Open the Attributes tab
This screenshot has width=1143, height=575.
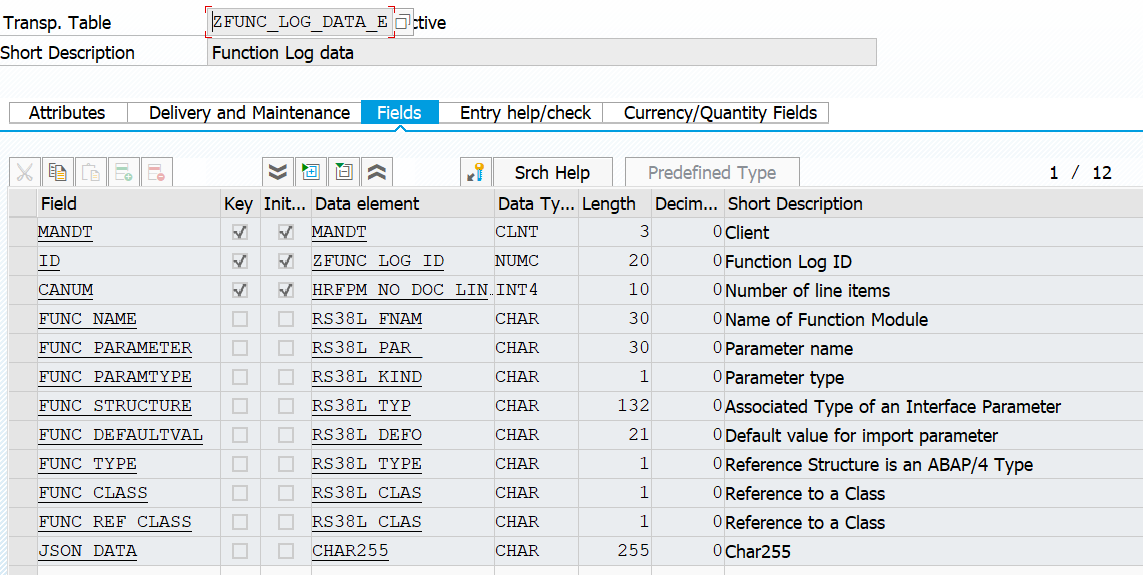tap(68, 113)
